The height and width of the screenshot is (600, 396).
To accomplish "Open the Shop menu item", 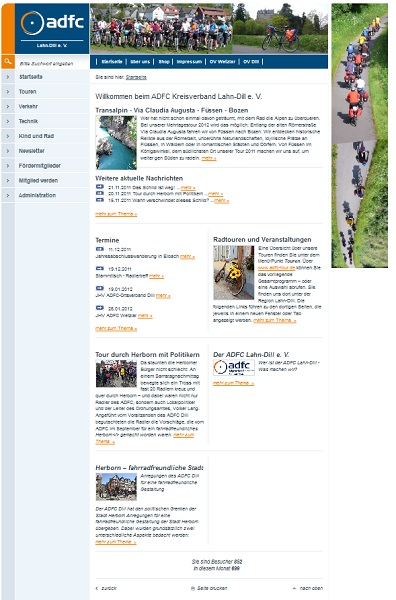I will pos(164,62).
